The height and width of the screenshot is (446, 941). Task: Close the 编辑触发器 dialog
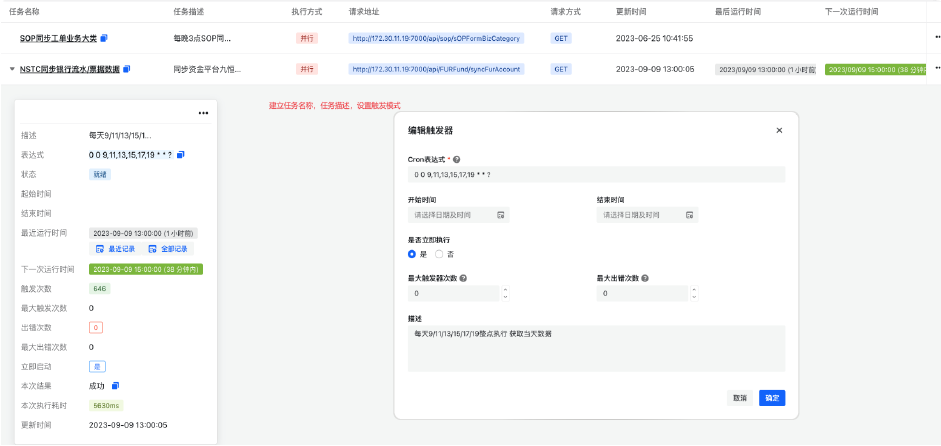779,130
